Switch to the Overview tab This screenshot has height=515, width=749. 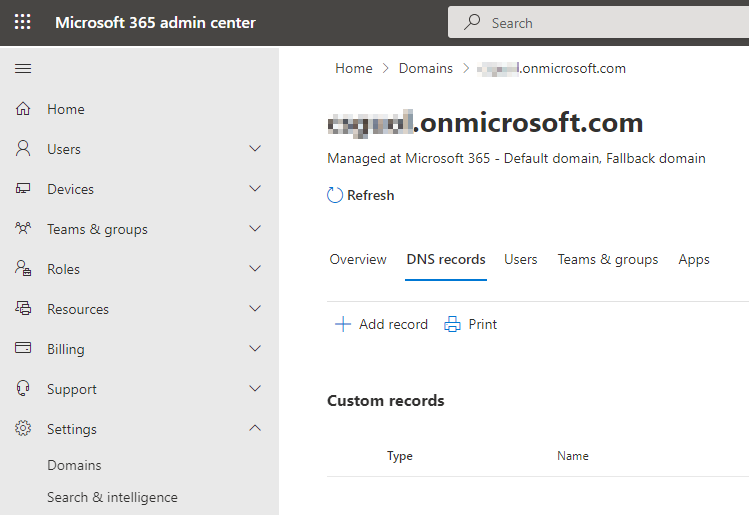358,259
